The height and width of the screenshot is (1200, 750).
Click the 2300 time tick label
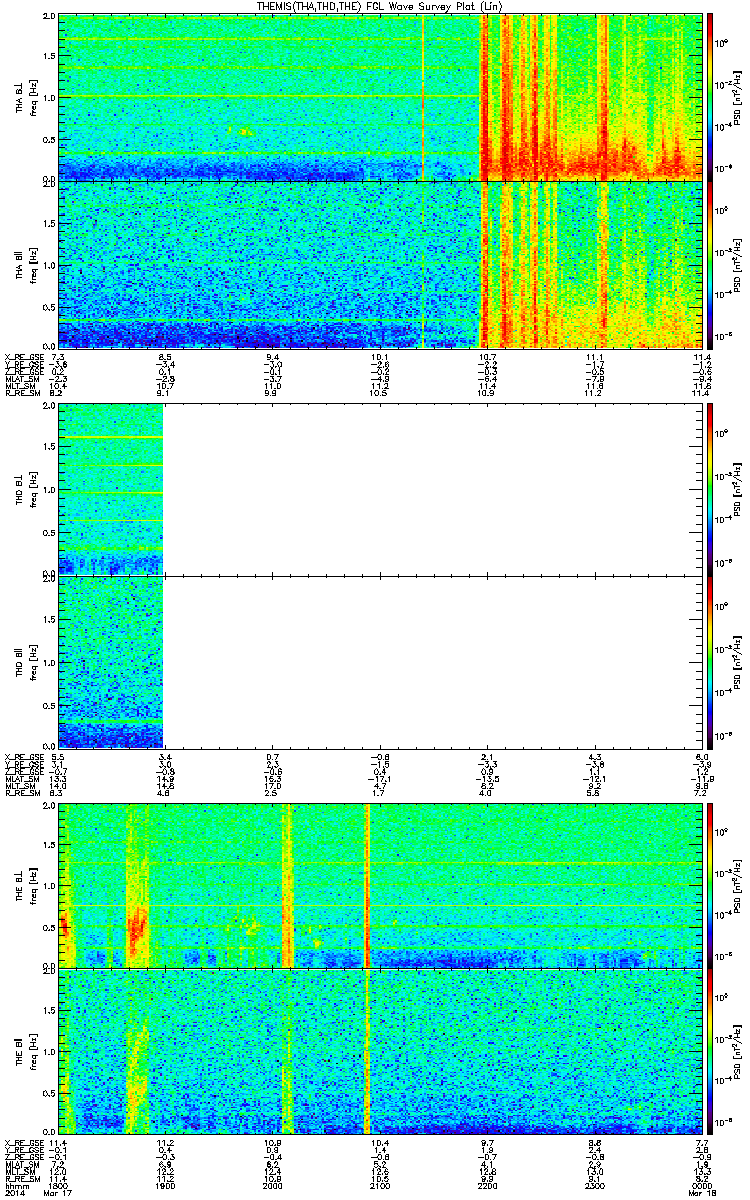pyautogui.click(x=594, y=1185)
